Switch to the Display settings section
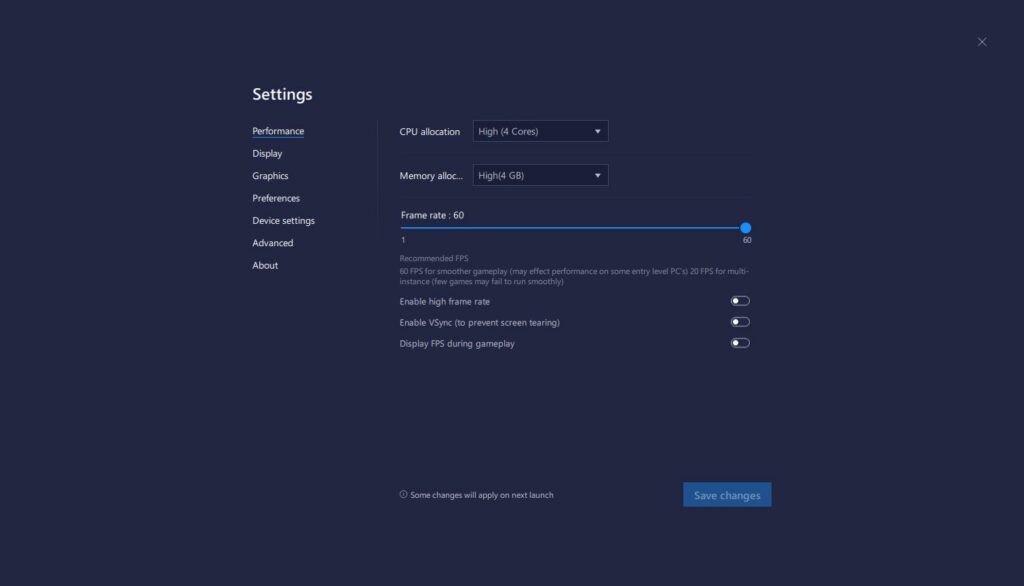This screenshot has height=586, width=1024. [x=267, y=153]
